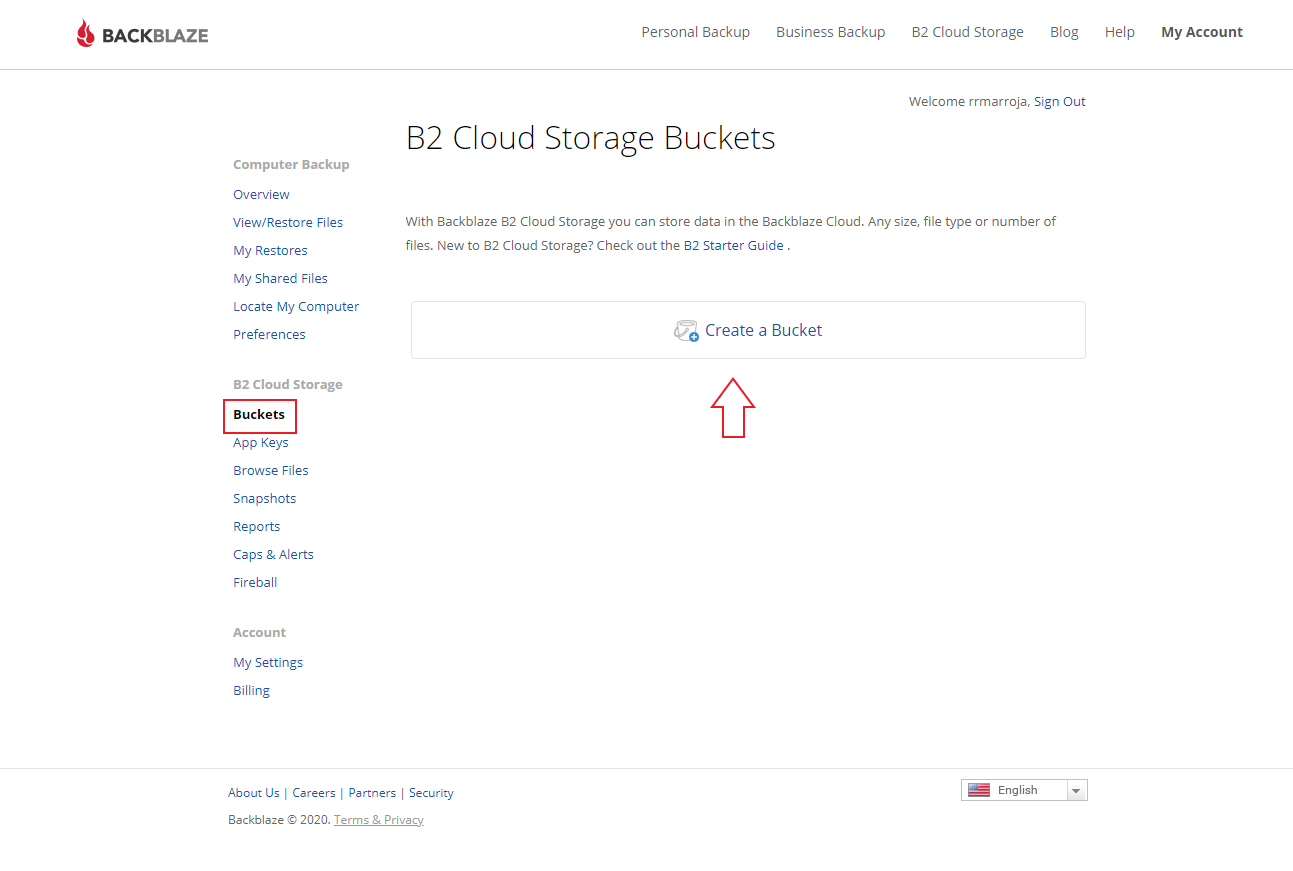
Task: Click the Computer Backup sidebar heading
Action: click(x=291, y=164)
